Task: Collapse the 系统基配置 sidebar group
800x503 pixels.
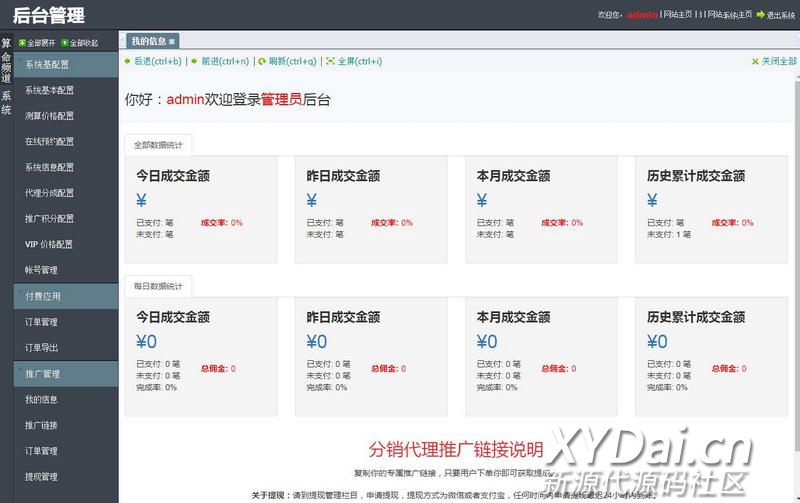Action: click(x=66, y=65)
